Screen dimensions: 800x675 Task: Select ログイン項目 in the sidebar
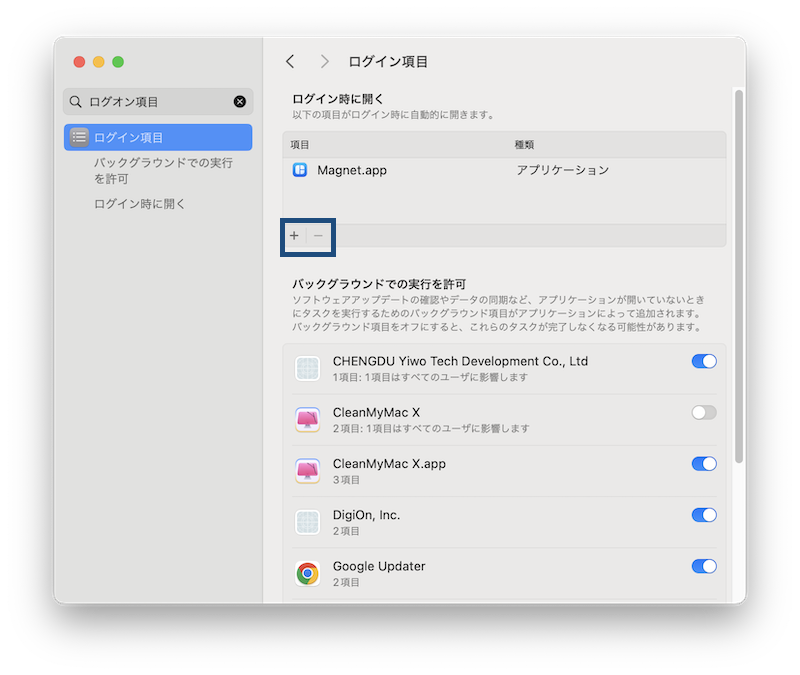(x=158, y=137)
